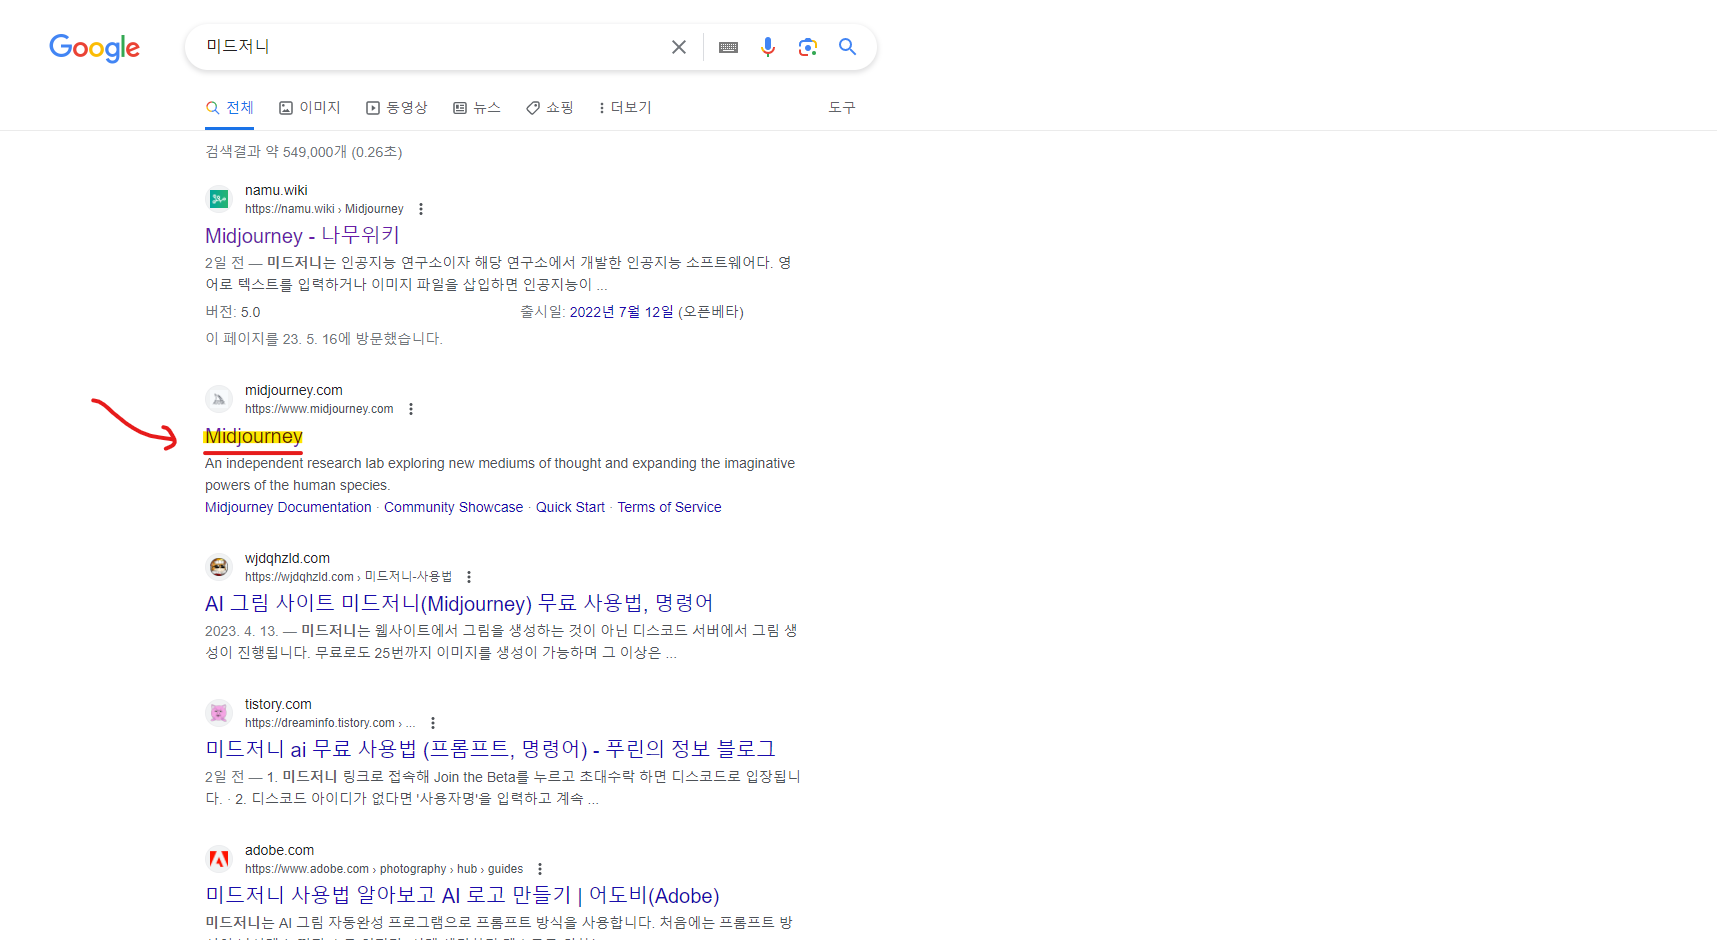Click the magnifier search button
This screenshot has height=940, width=1717.
coord(847,47)
